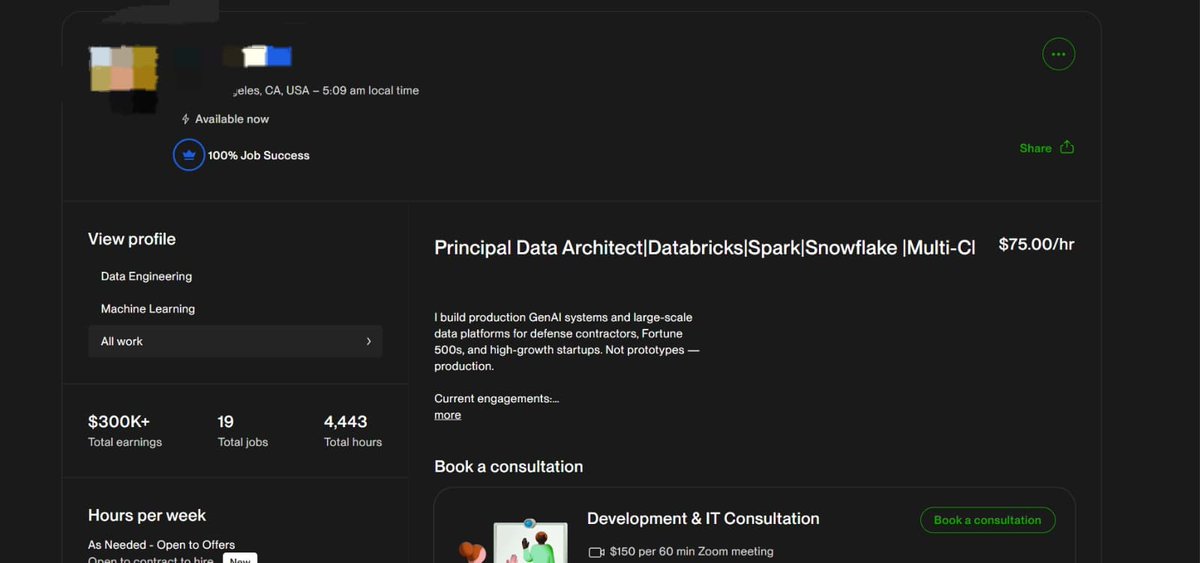Click the $150 per 60 min Zoom meeting text
The image size is (1200, 563).
coord(691,552)
